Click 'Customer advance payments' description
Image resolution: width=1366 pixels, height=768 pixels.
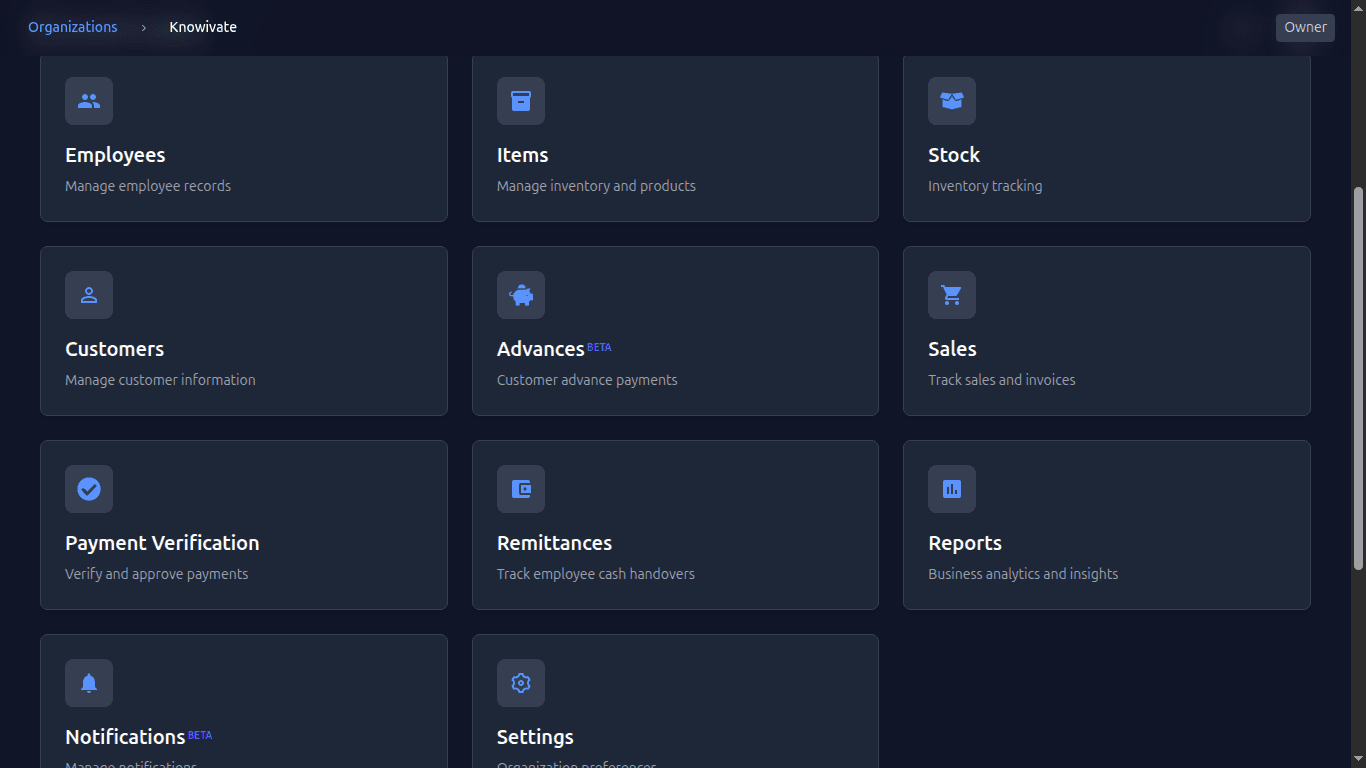(x=587, y=380)
